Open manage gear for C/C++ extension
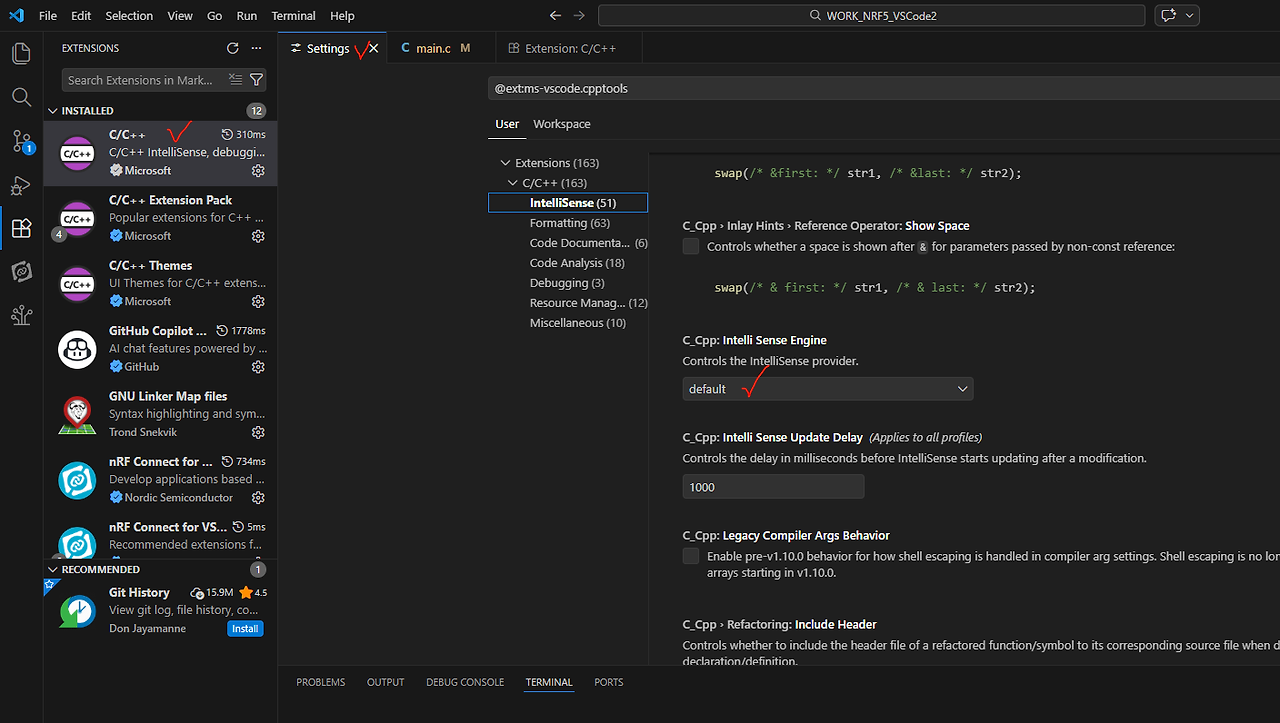1280x723 pixels. tap(258, 171)
